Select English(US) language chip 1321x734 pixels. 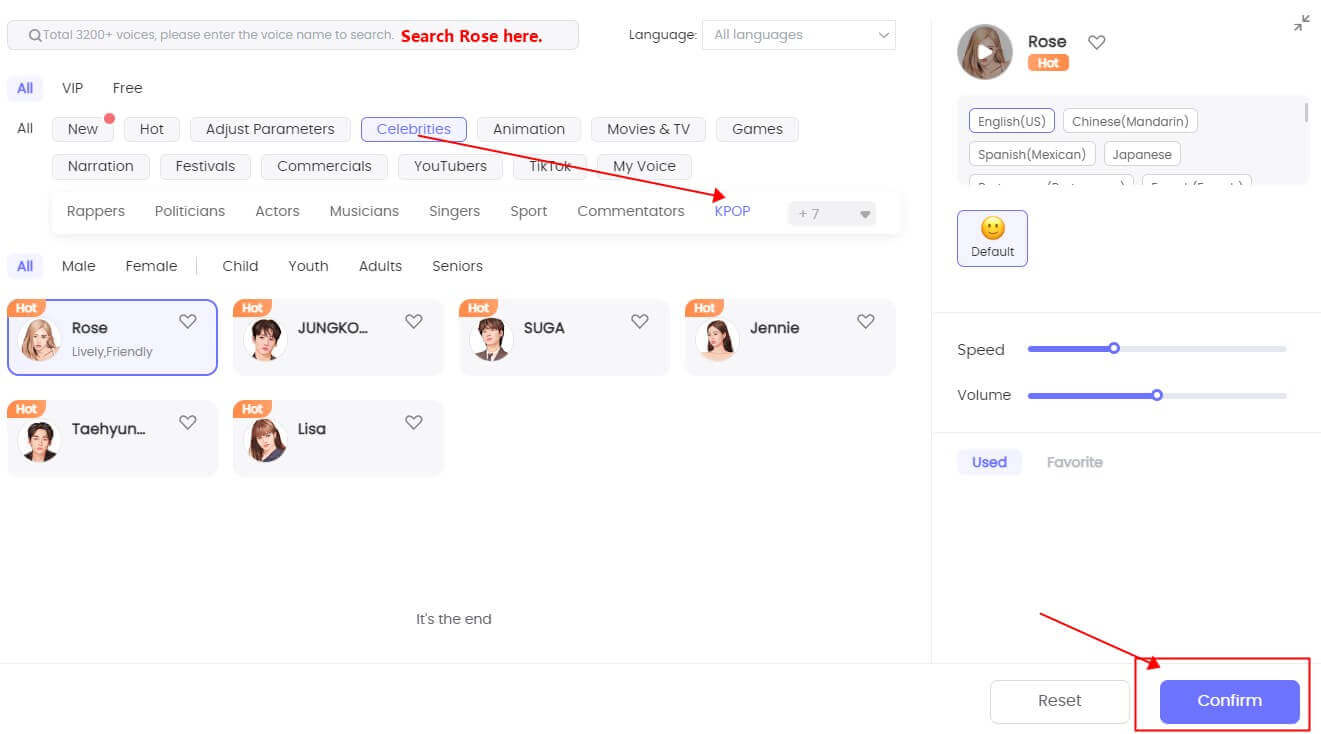pyautogui.click(x=1011, y=121)
